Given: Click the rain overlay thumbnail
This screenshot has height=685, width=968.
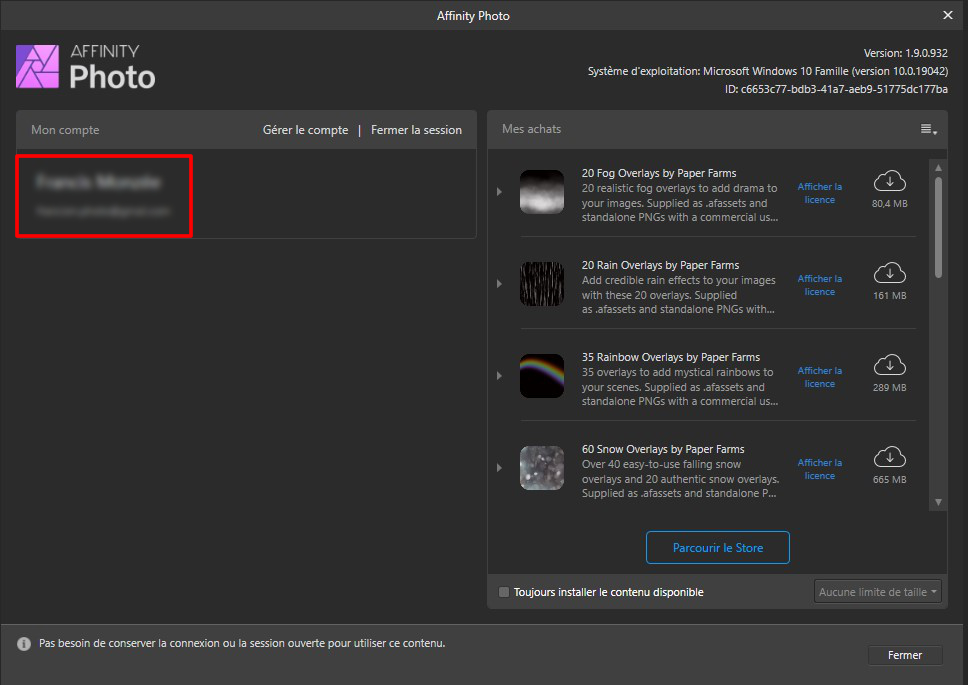Looking at the screenshot, I should pyautogui.click(x=542, y=284).
